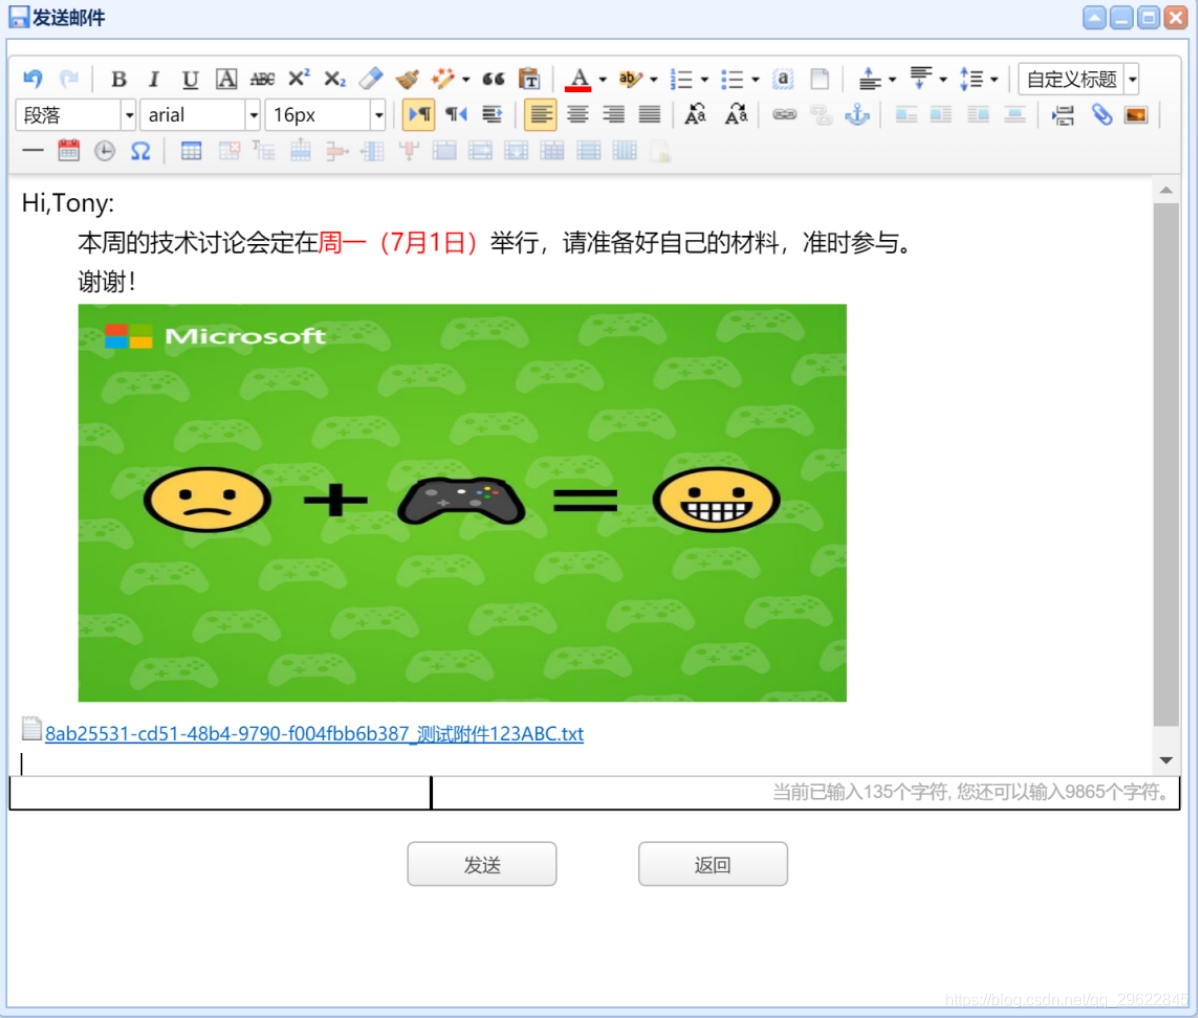
Task: Paste as plain text
Action: 529,79
